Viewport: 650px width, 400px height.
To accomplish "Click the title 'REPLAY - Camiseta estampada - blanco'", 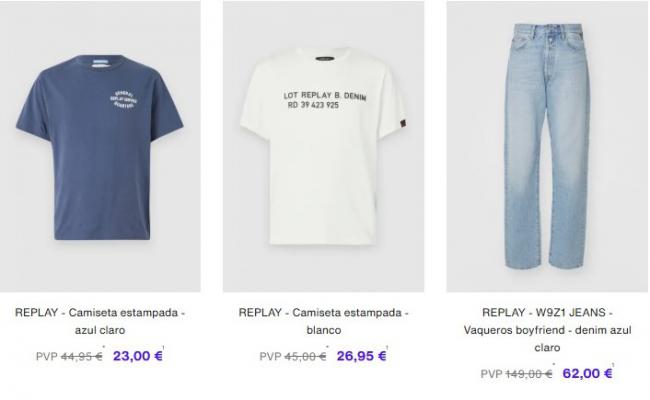I will [323, 321].
